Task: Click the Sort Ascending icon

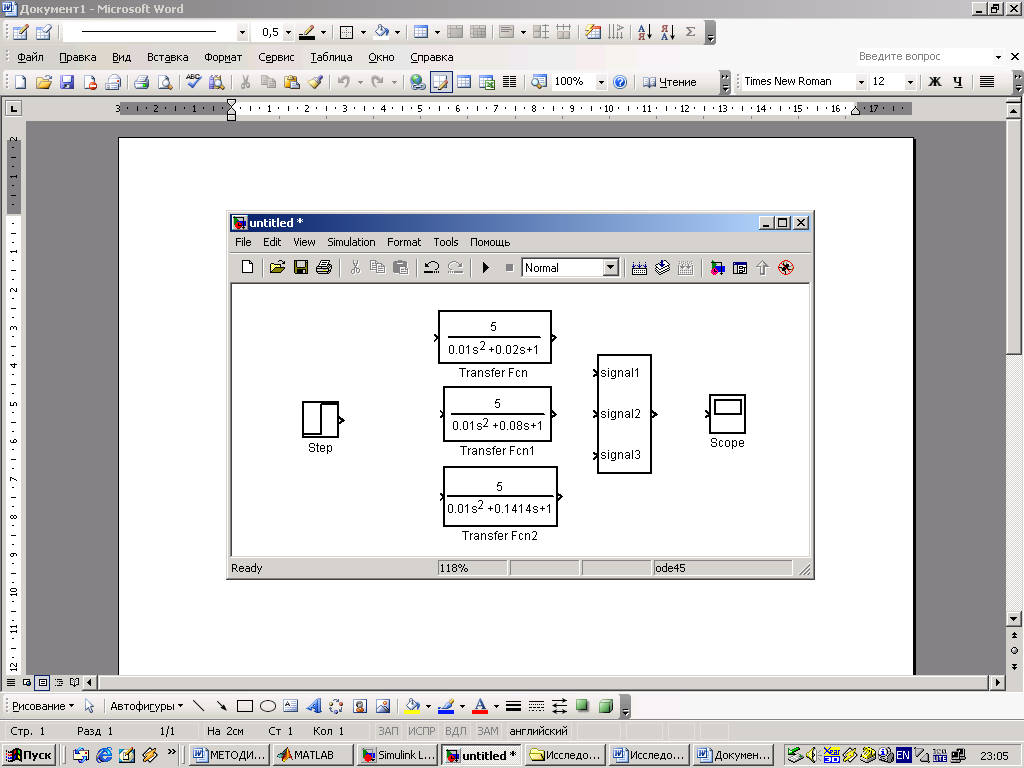Action: click(643, 32)
